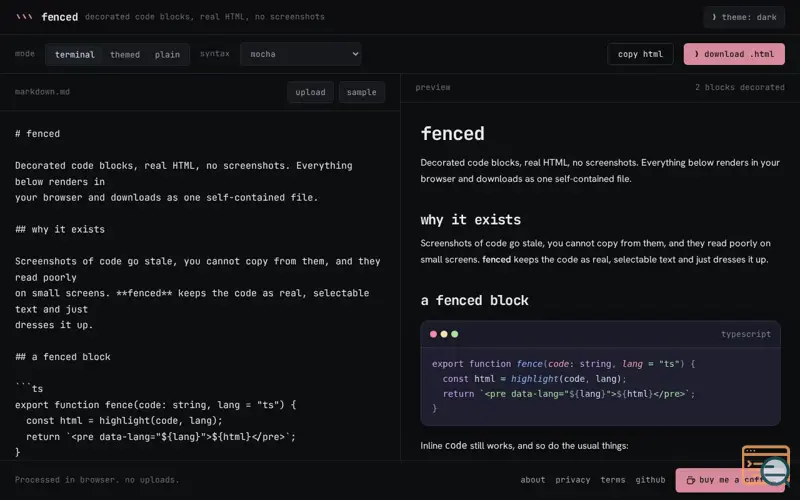Click the 'why it exists' preview heading
This screenshot has width=800, height=500.
pyautogui.click(x=470, y=220)
